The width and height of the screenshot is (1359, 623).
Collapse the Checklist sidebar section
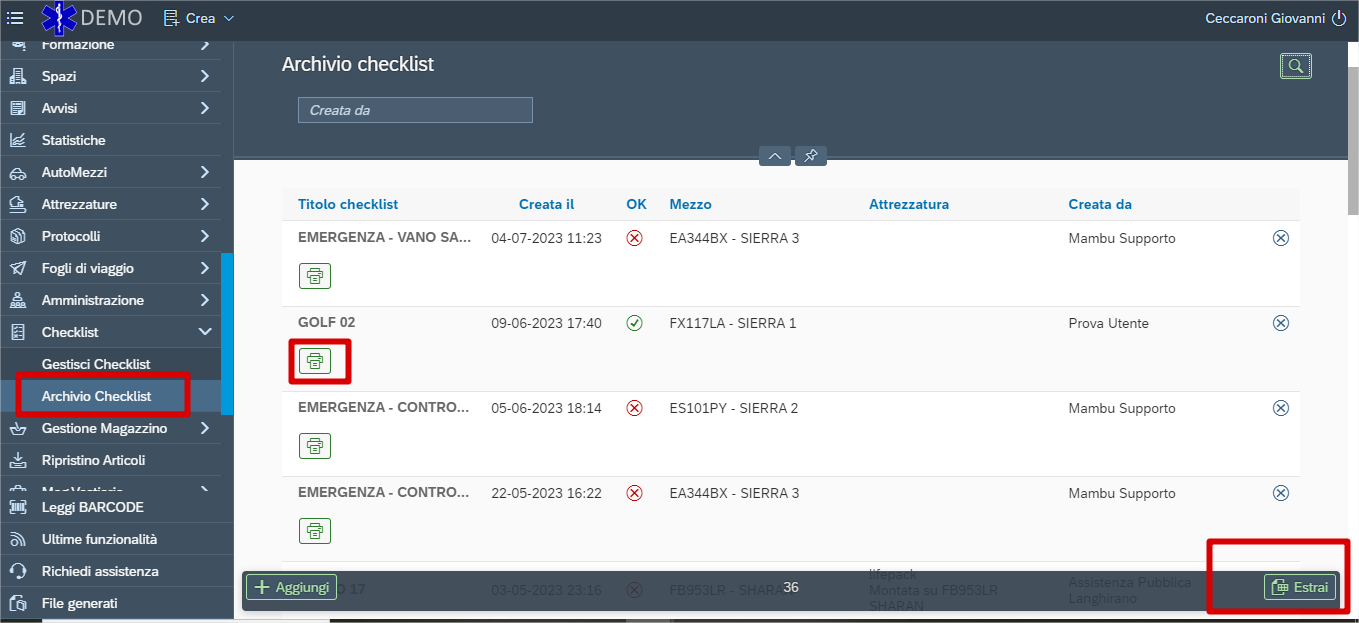pos(205,332)
